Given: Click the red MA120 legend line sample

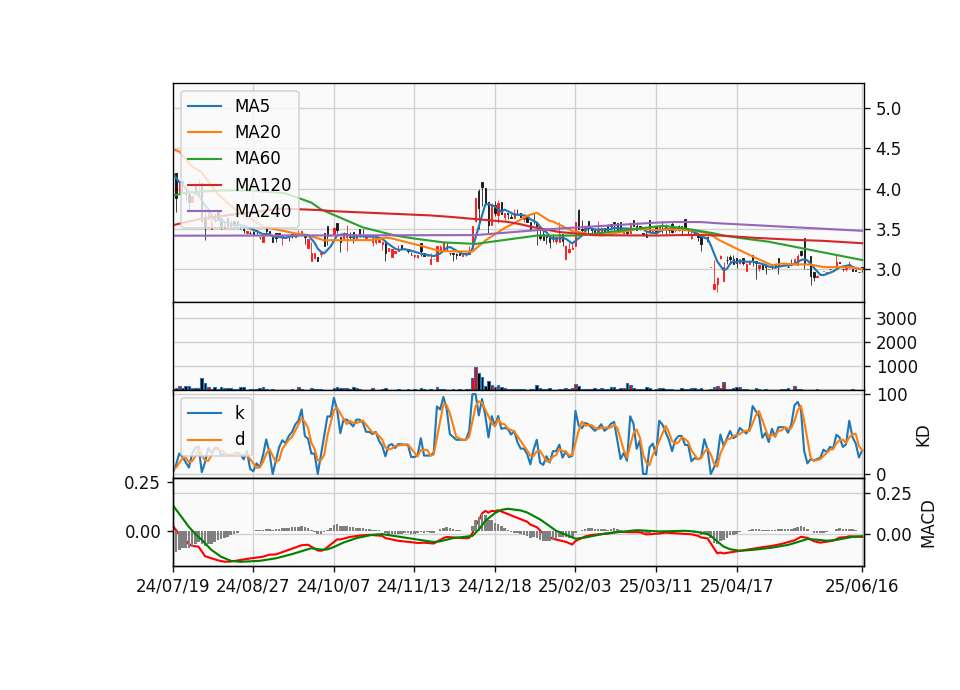Looking at the screenshot, I should click(x=204, y=185).
